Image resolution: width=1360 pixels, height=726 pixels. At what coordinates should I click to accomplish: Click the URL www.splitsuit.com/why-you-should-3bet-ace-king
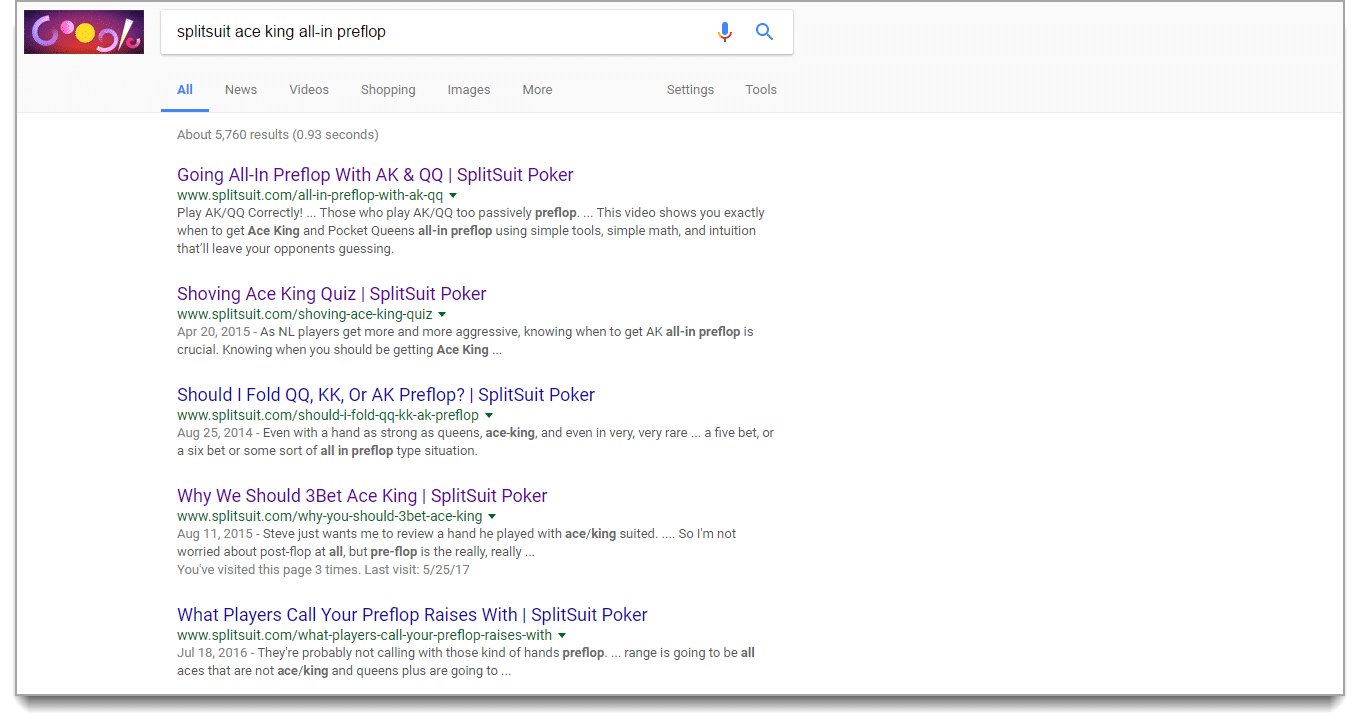(x=330, y=516)
